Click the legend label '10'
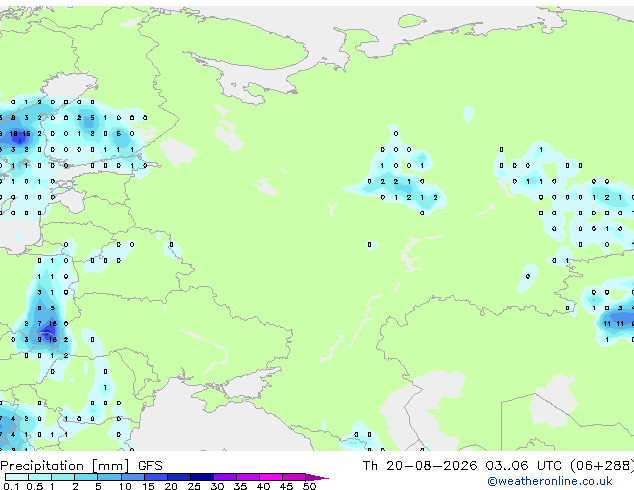The image size is (634, 490). tap(125, 486)
